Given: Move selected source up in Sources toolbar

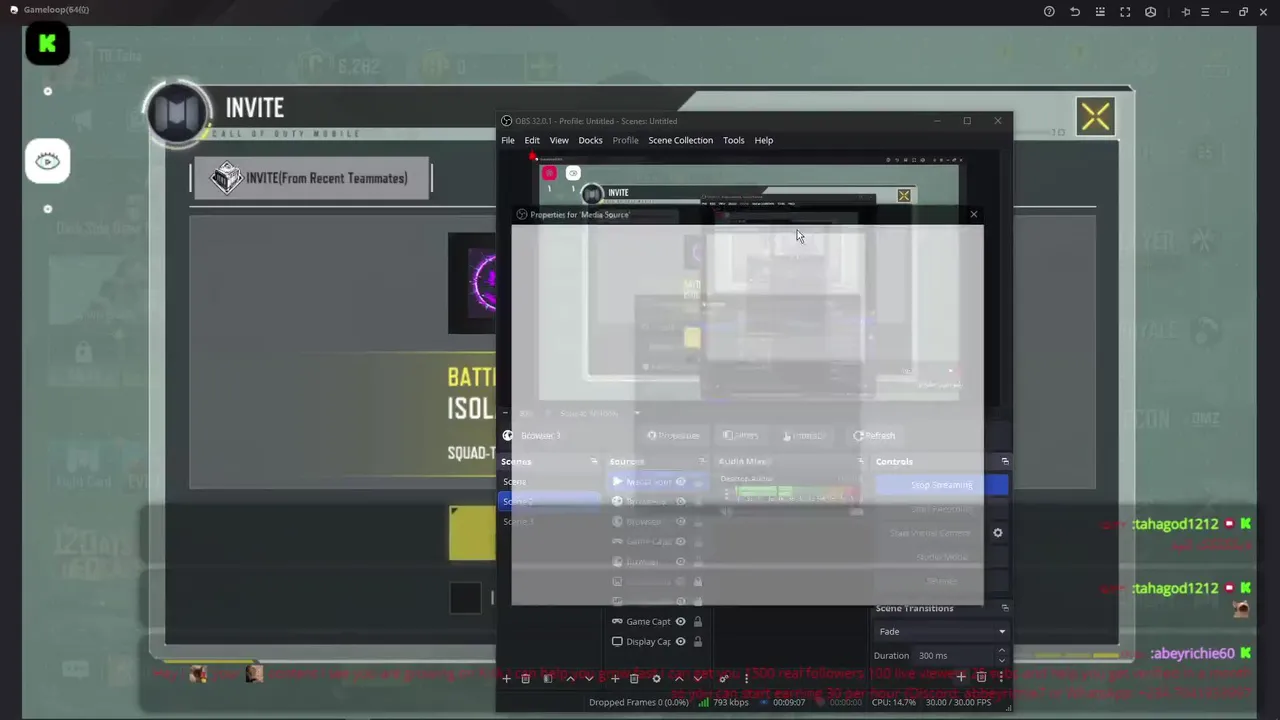Looking at the screenshot, I should coord(679,678).
